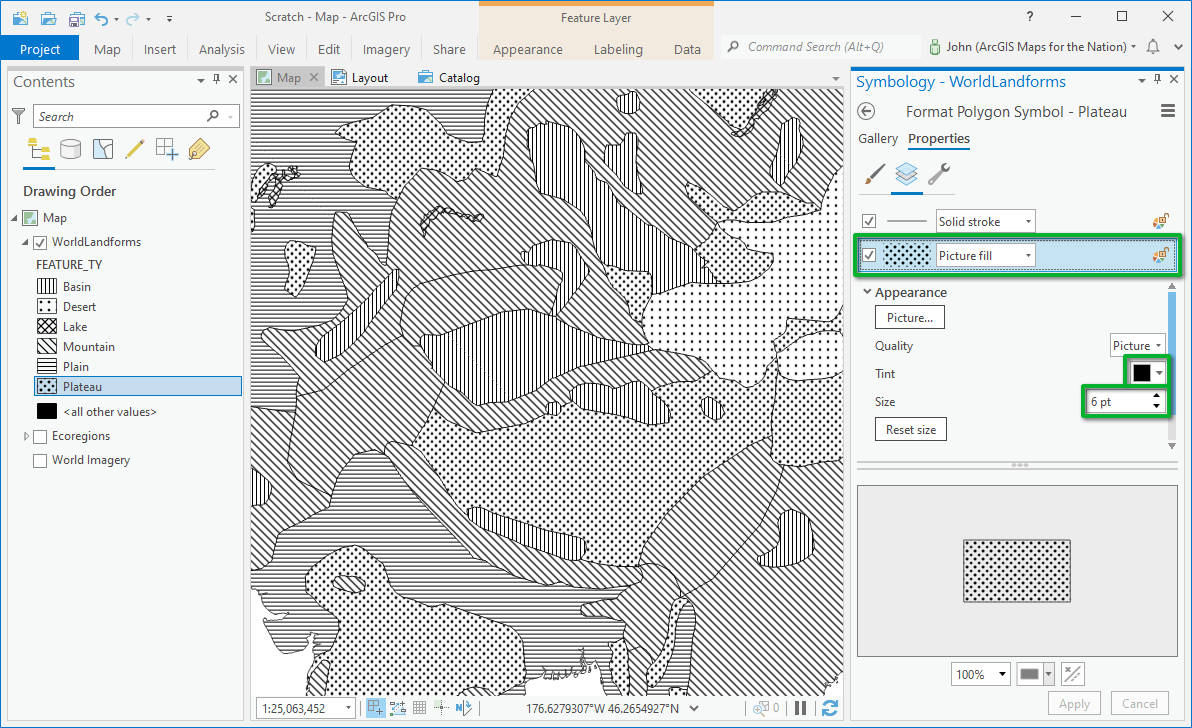1192x728 pixels.
Task: Switch to the Gallery tab
Action: point(878,138)
